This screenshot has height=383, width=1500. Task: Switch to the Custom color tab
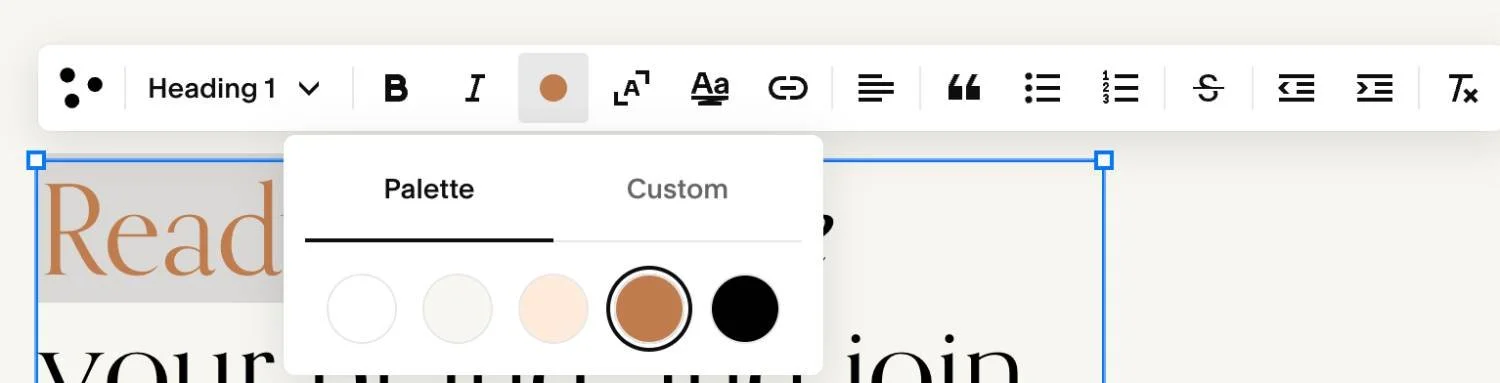[677, 189]
